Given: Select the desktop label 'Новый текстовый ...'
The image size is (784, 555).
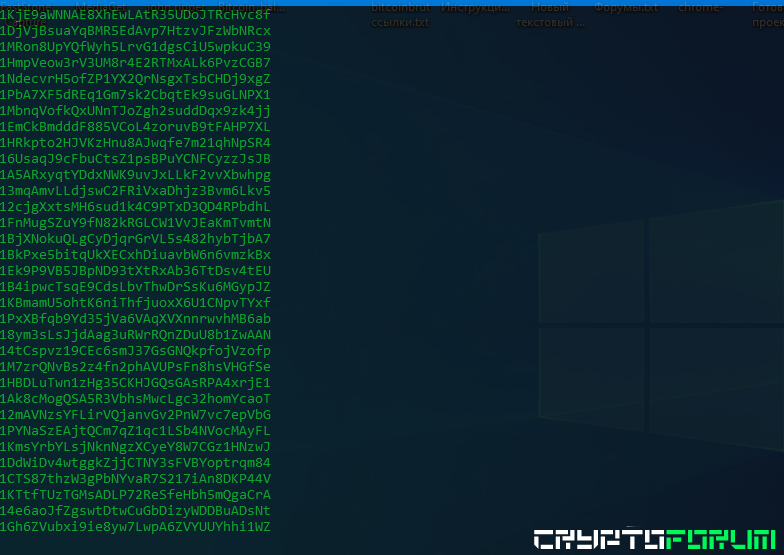Looking at the screenshot, I should pyautogui.click(x=550, y=15).
